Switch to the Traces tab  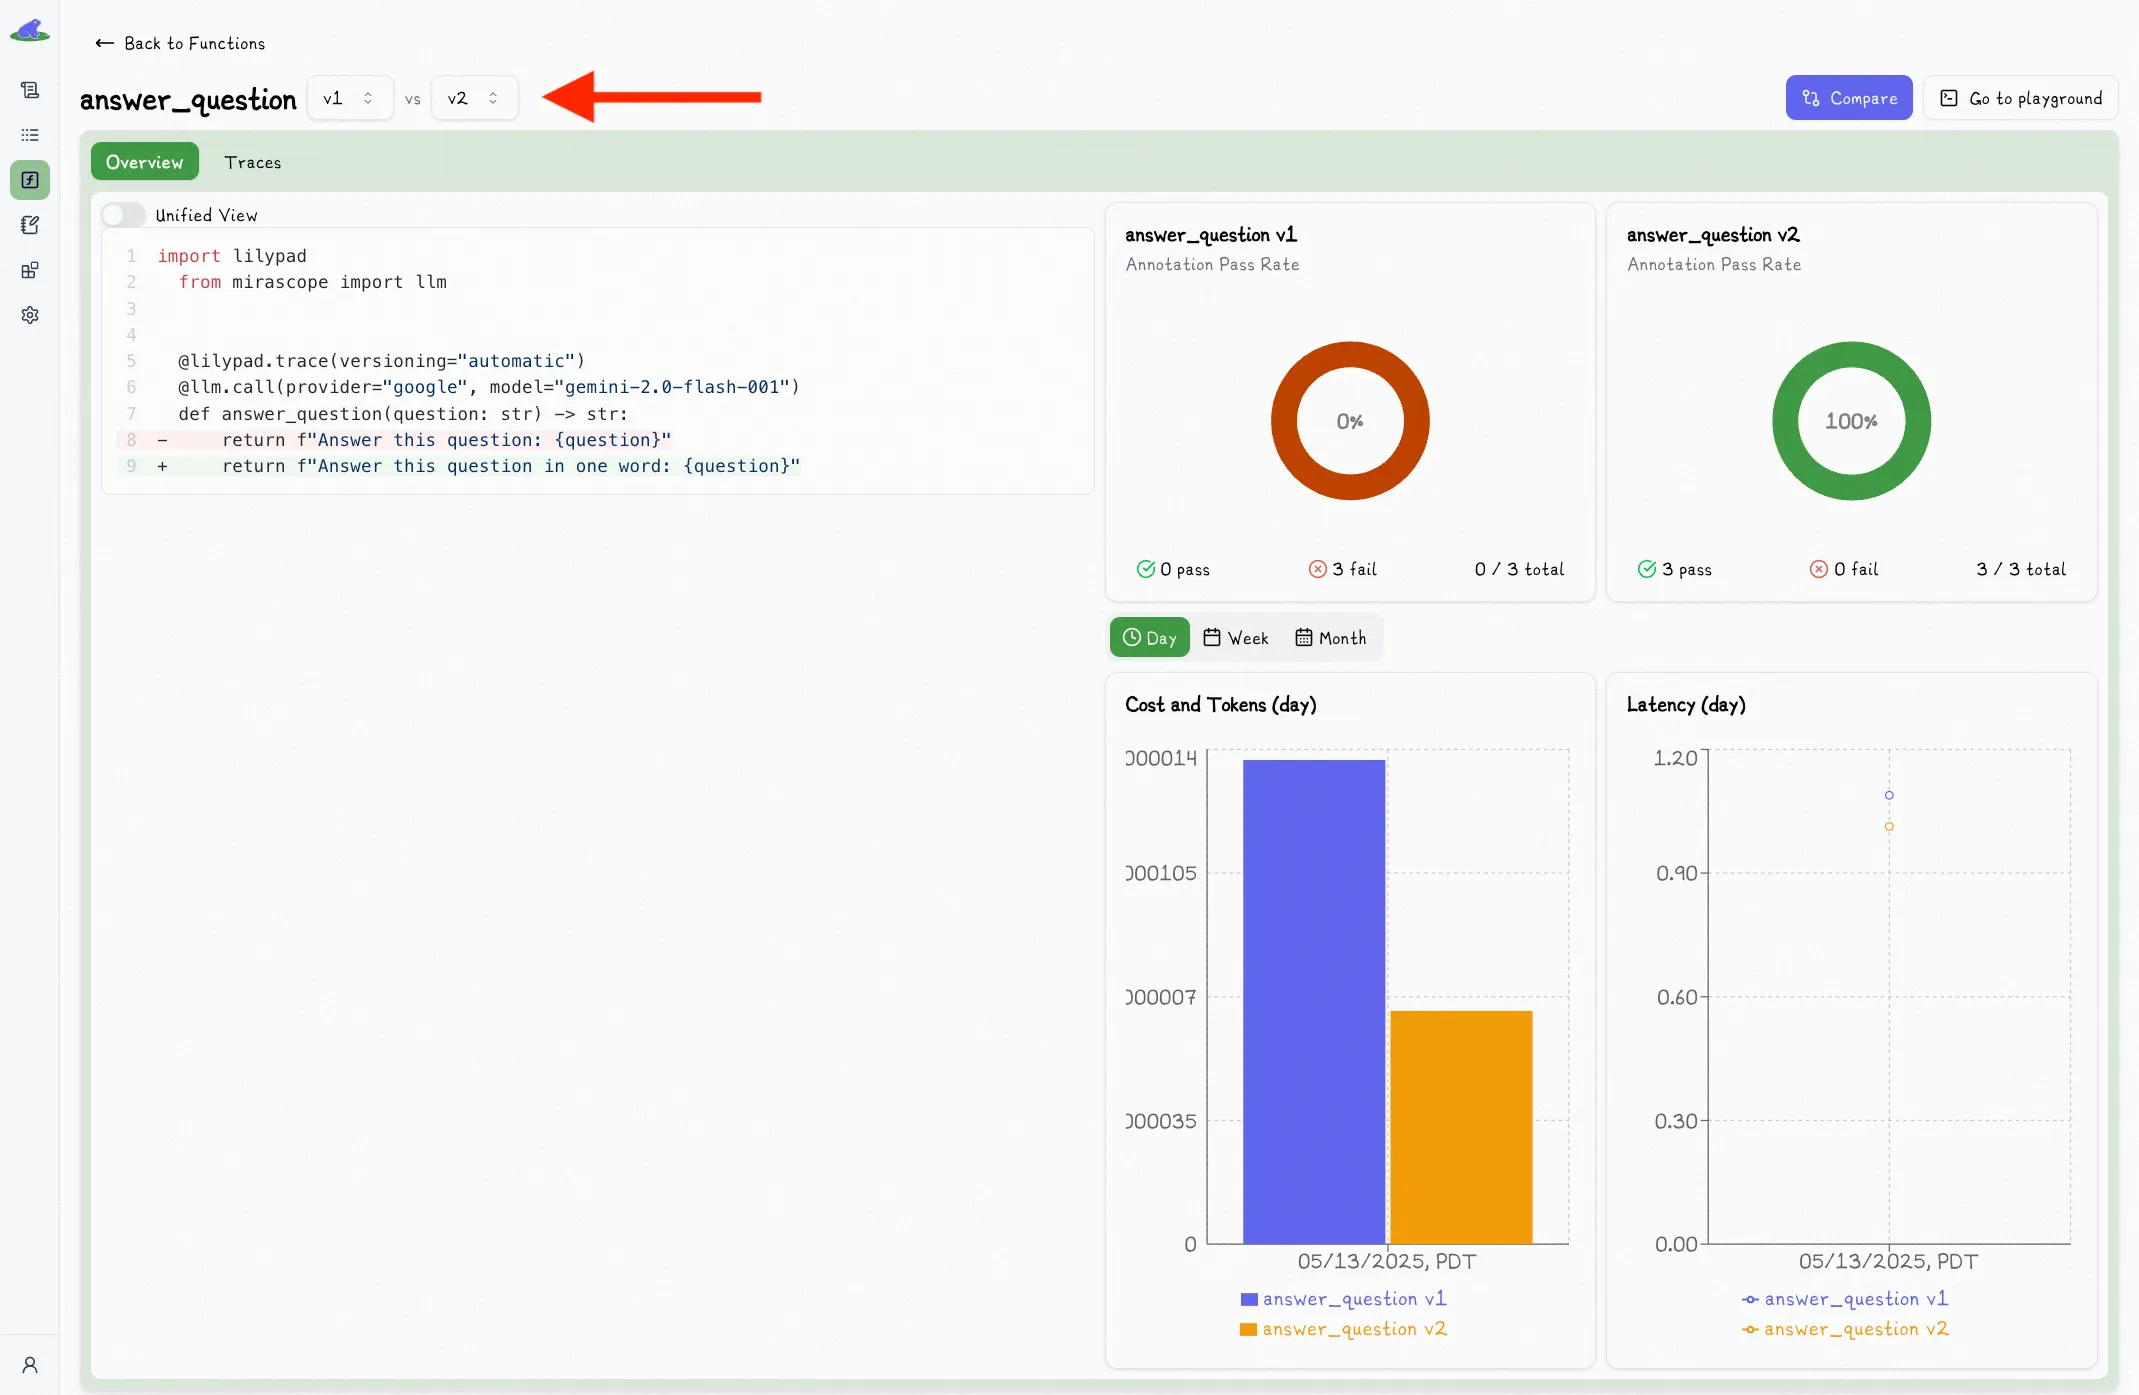[252, 162]
